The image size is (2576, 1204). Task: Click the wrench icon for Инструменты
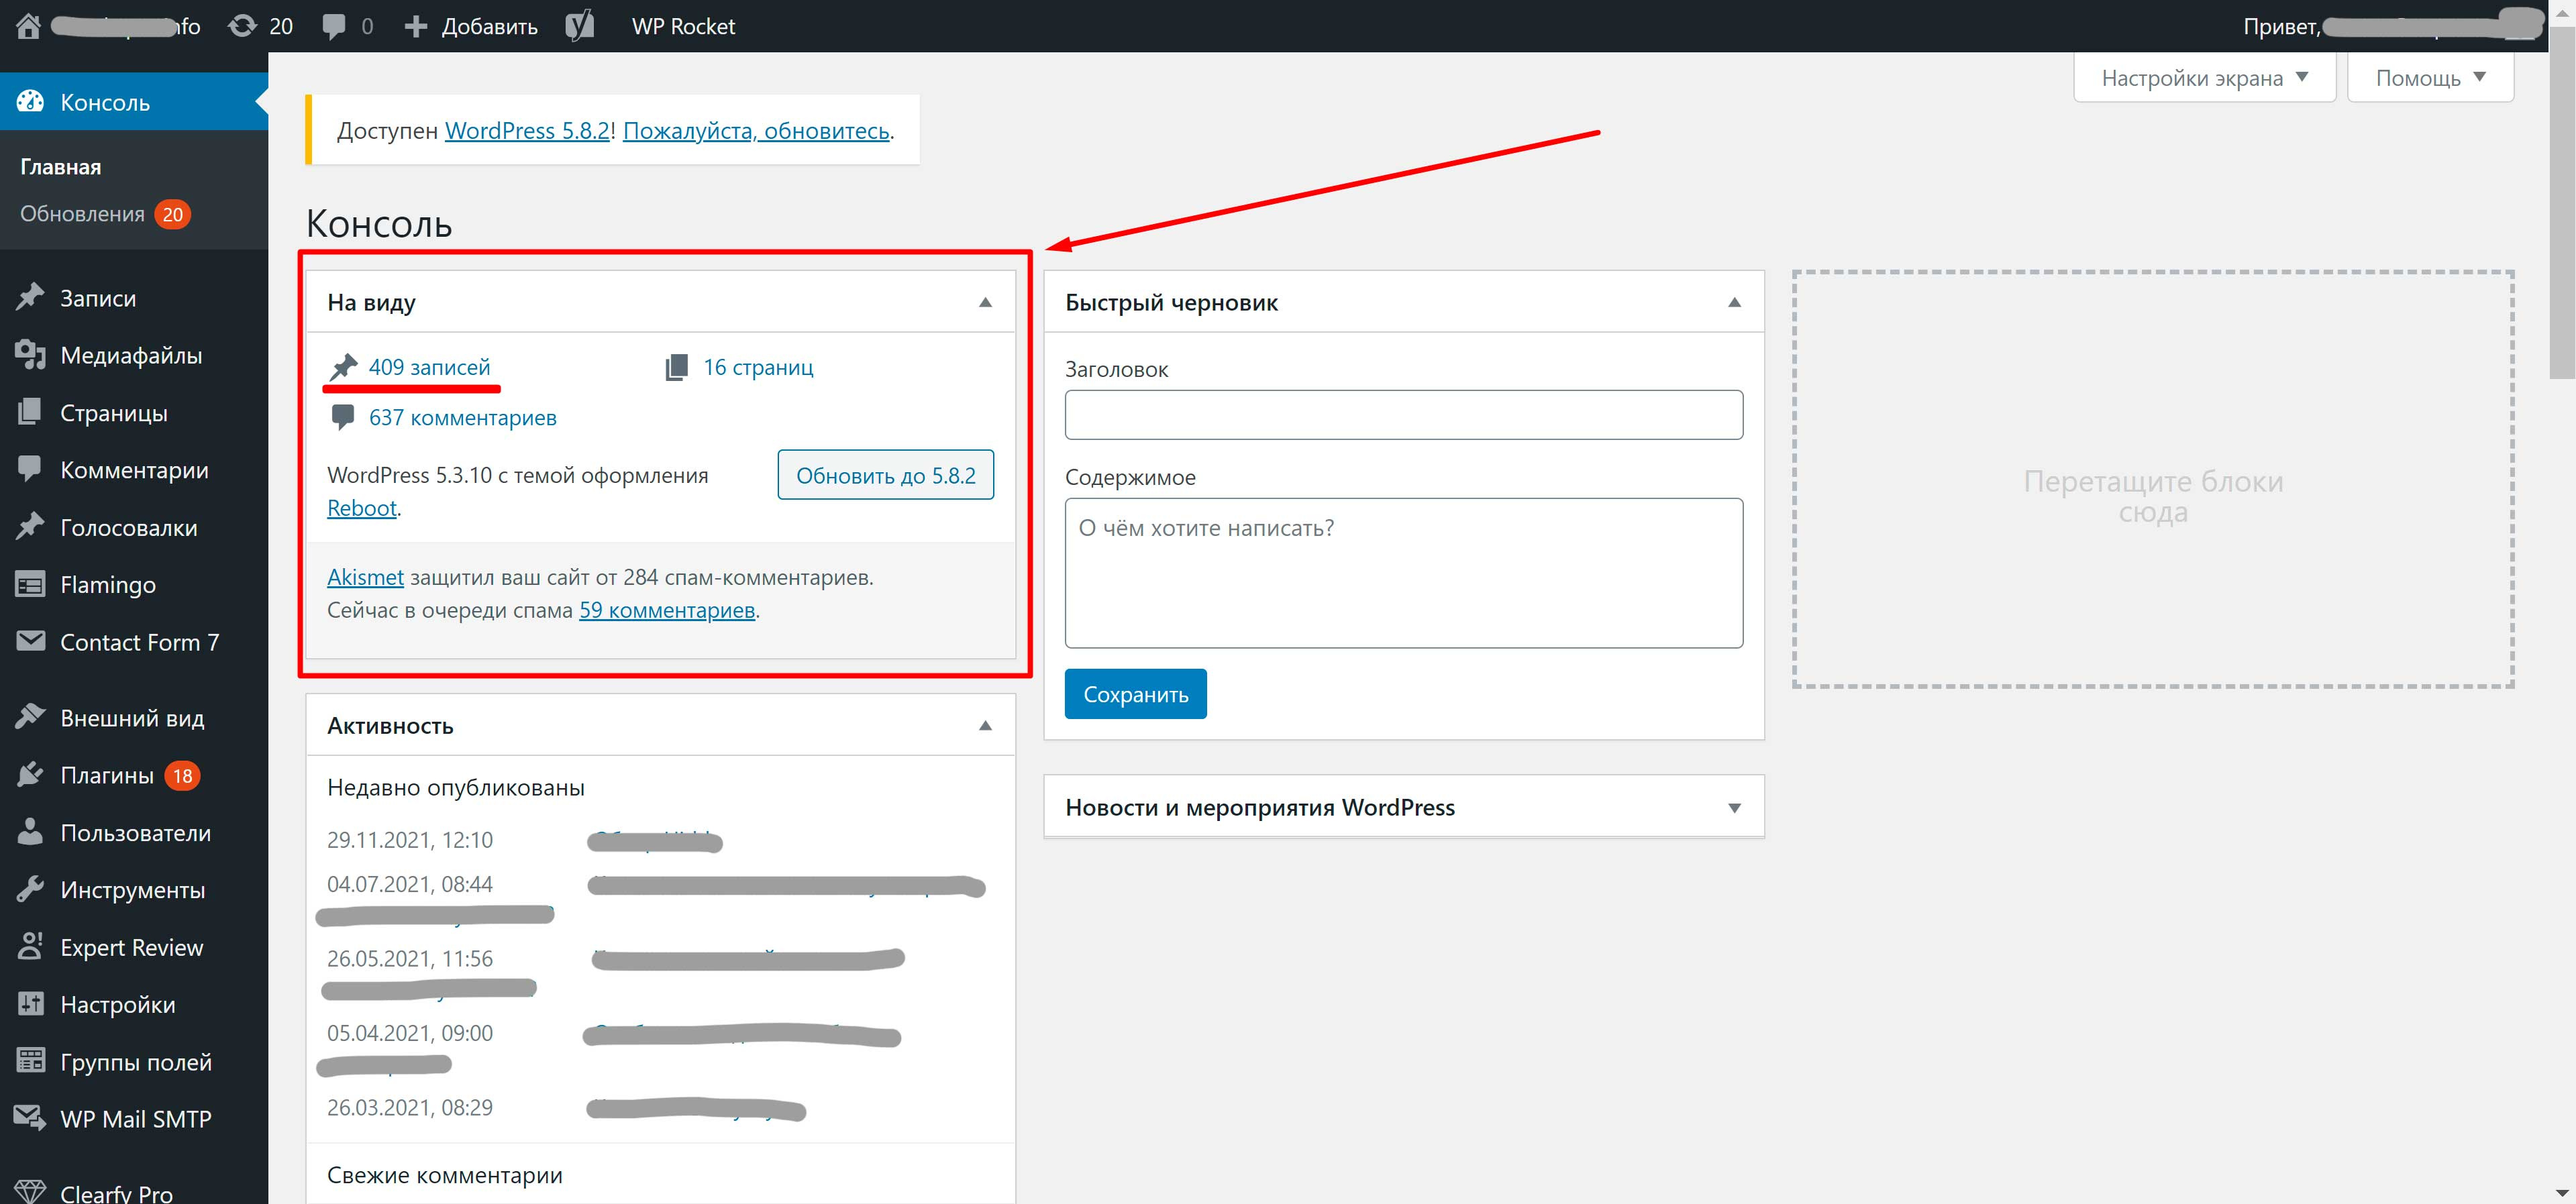pos(31,890)
